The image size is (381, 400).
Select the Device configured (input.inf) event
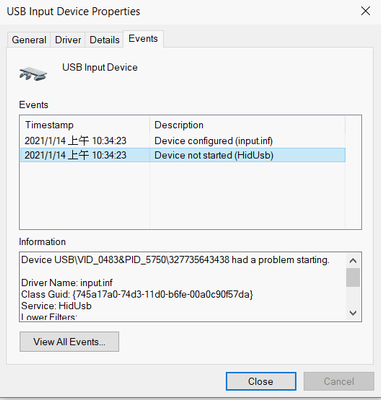click(183, 141)
